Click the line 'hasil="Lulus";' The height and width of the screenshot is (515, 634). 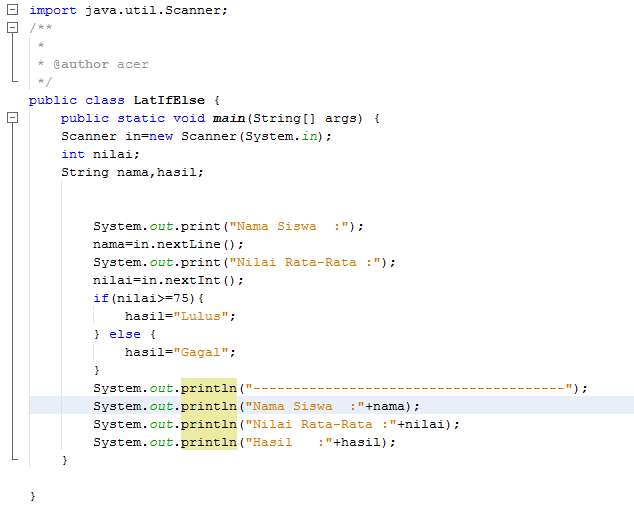coord(180,316)
